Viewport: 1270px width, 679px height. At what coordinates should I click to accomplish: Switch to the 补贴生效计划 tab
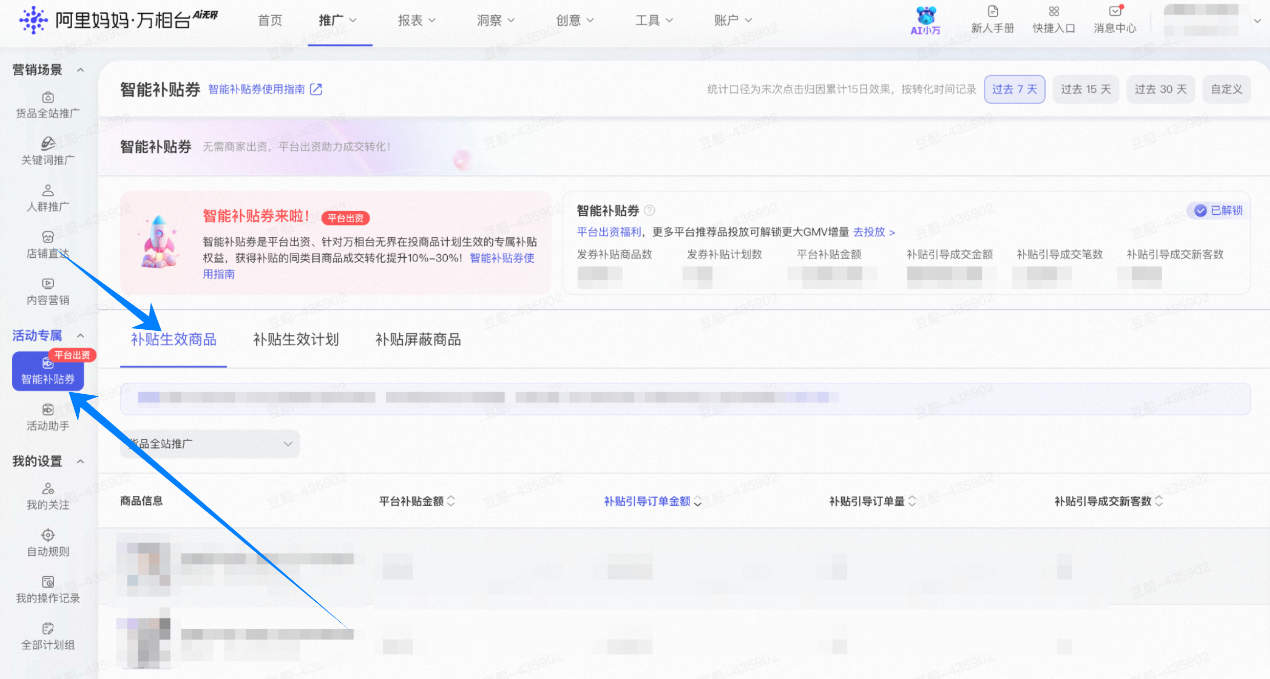click(296, 339)
